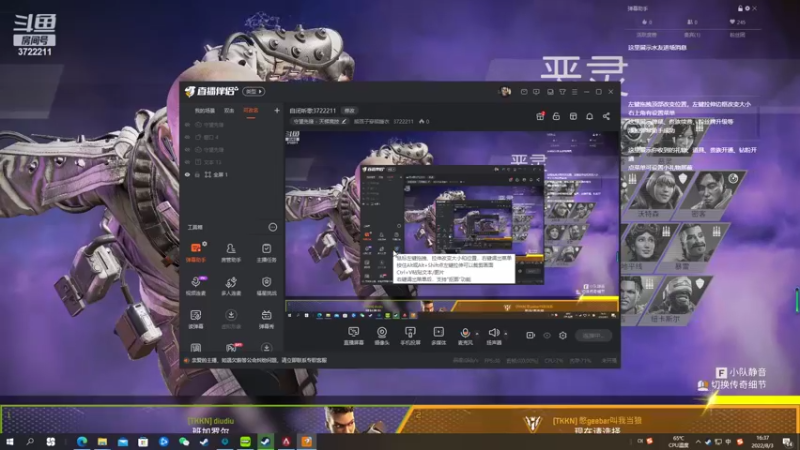Switch to the first scene tab

click(205, 111)
